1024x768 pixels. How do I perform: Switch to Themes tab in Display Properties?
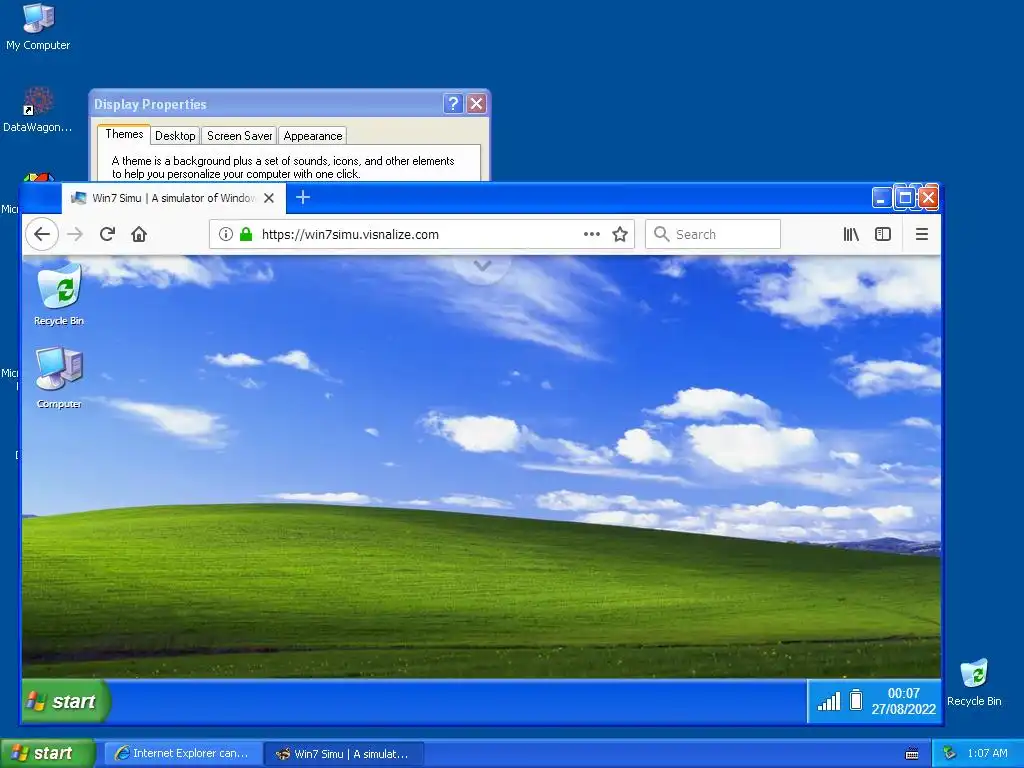(x=124, y=134)
